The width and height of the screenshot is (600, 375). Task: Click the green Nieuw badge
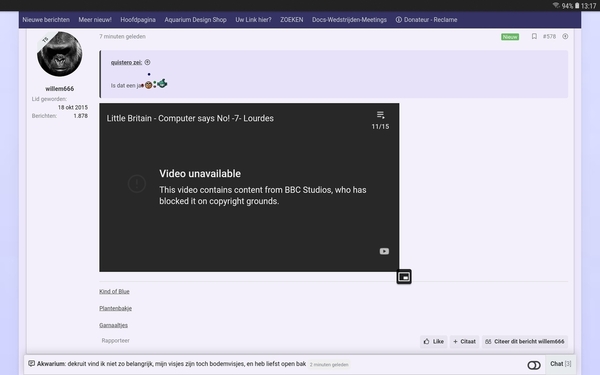[x=510, y=37]
